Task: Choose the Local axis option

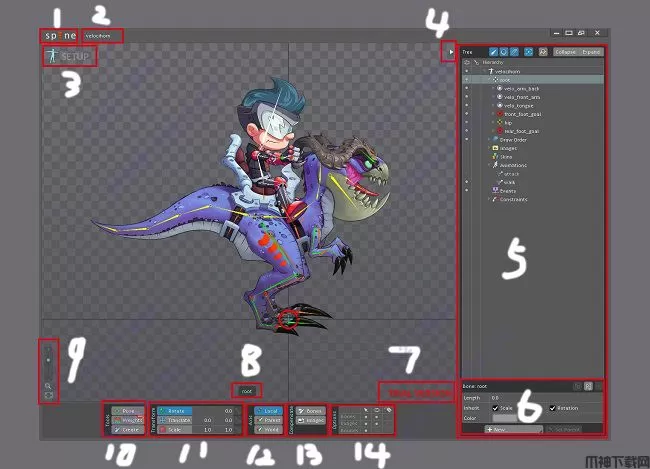Action: point(264,410)
